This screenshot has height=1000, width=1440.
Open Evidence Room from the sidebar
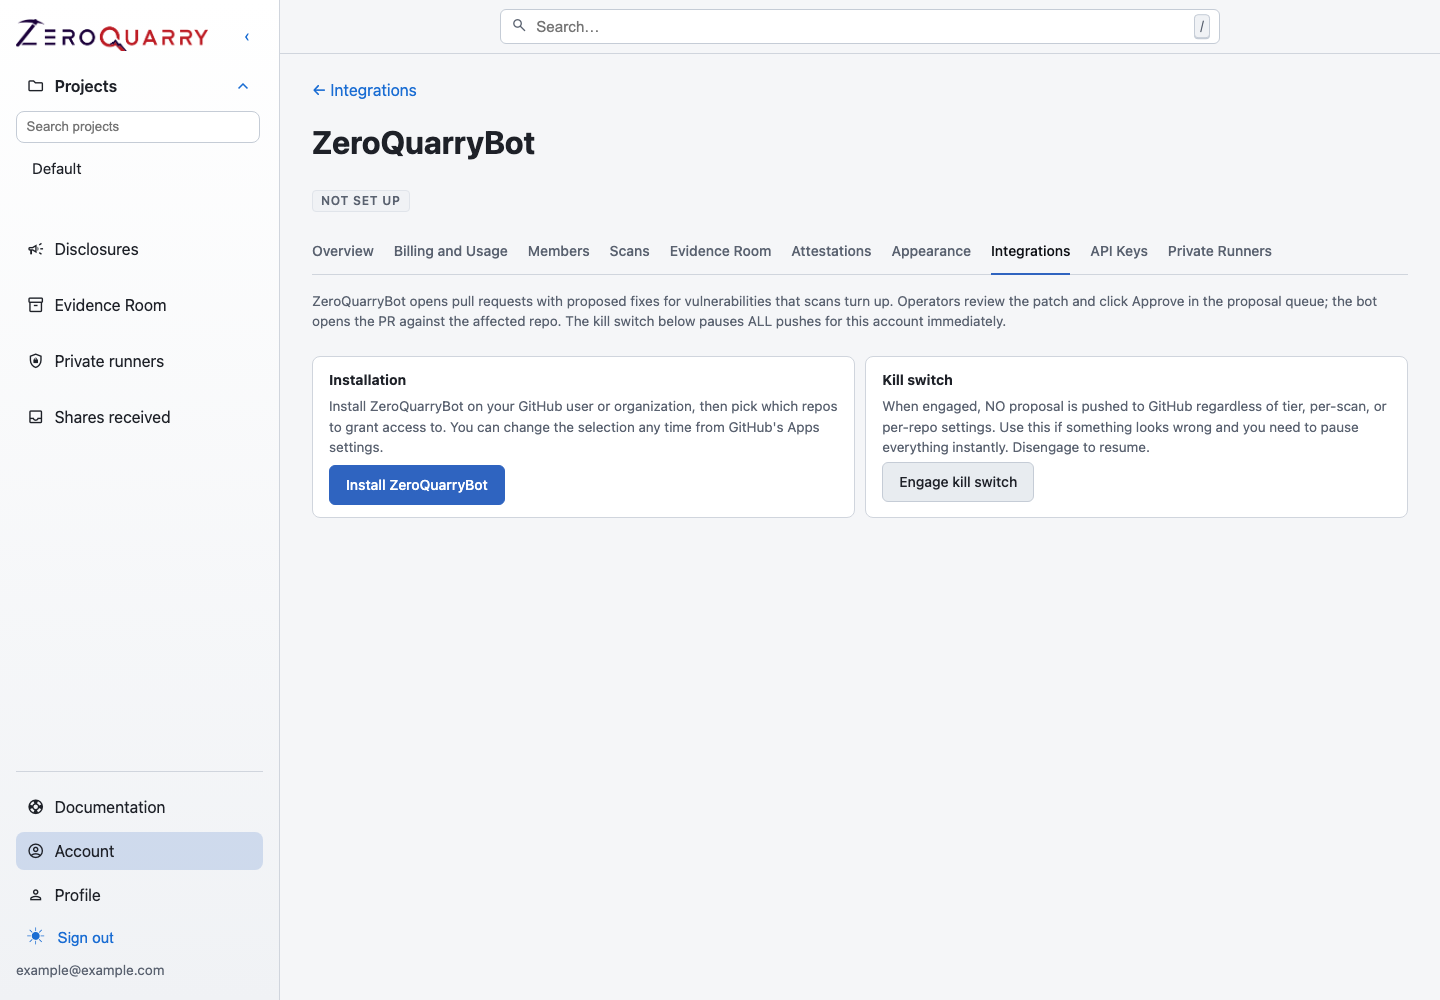point(110,305)
